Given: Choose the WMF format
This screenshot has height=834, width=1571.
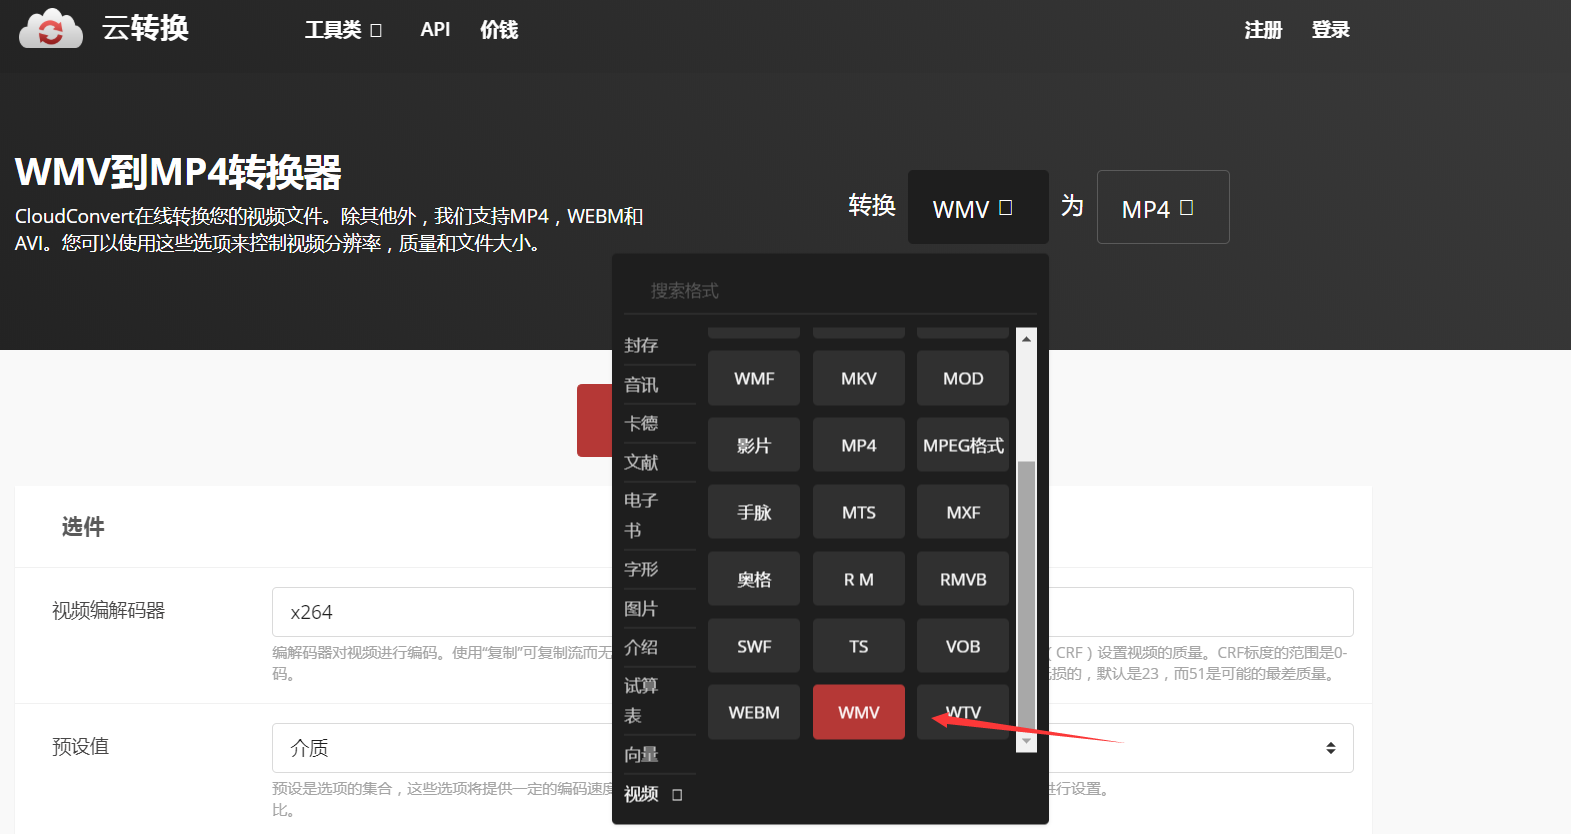Looking at the screenshot, I should pyautogui.click(x=754, y=378).
